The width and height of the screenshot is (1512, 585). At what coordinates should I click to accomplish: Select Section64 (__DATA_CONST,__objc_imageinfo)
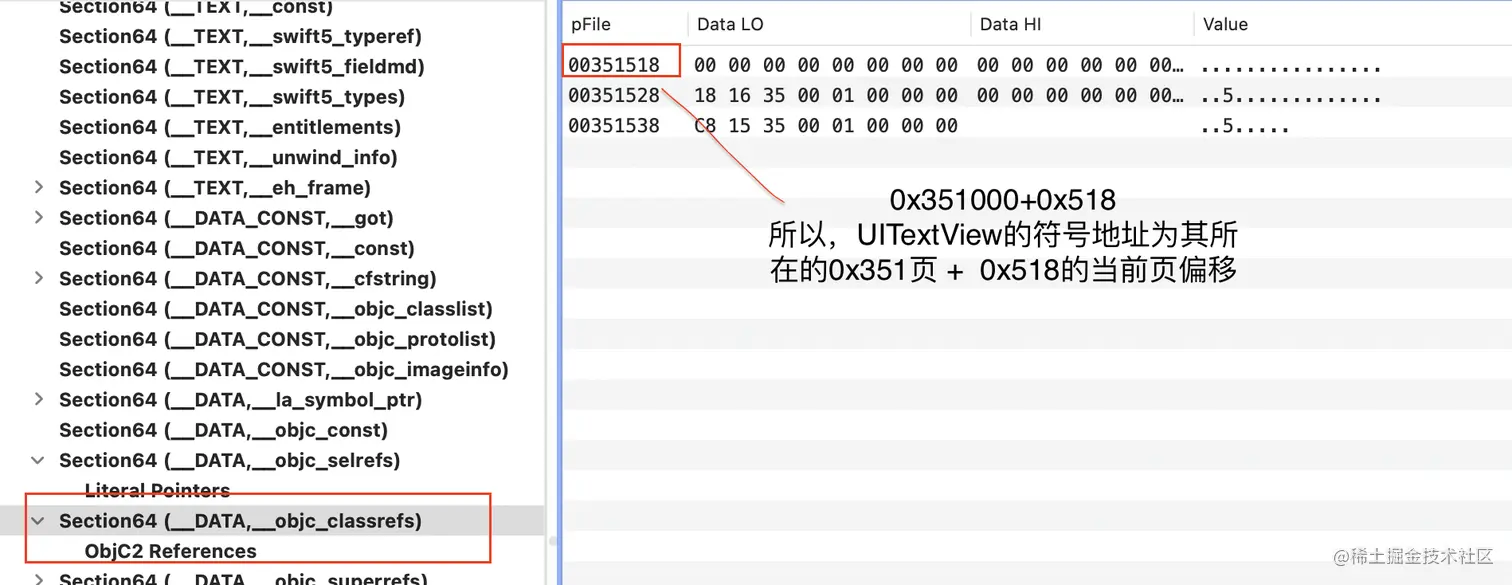pos(284,369)
